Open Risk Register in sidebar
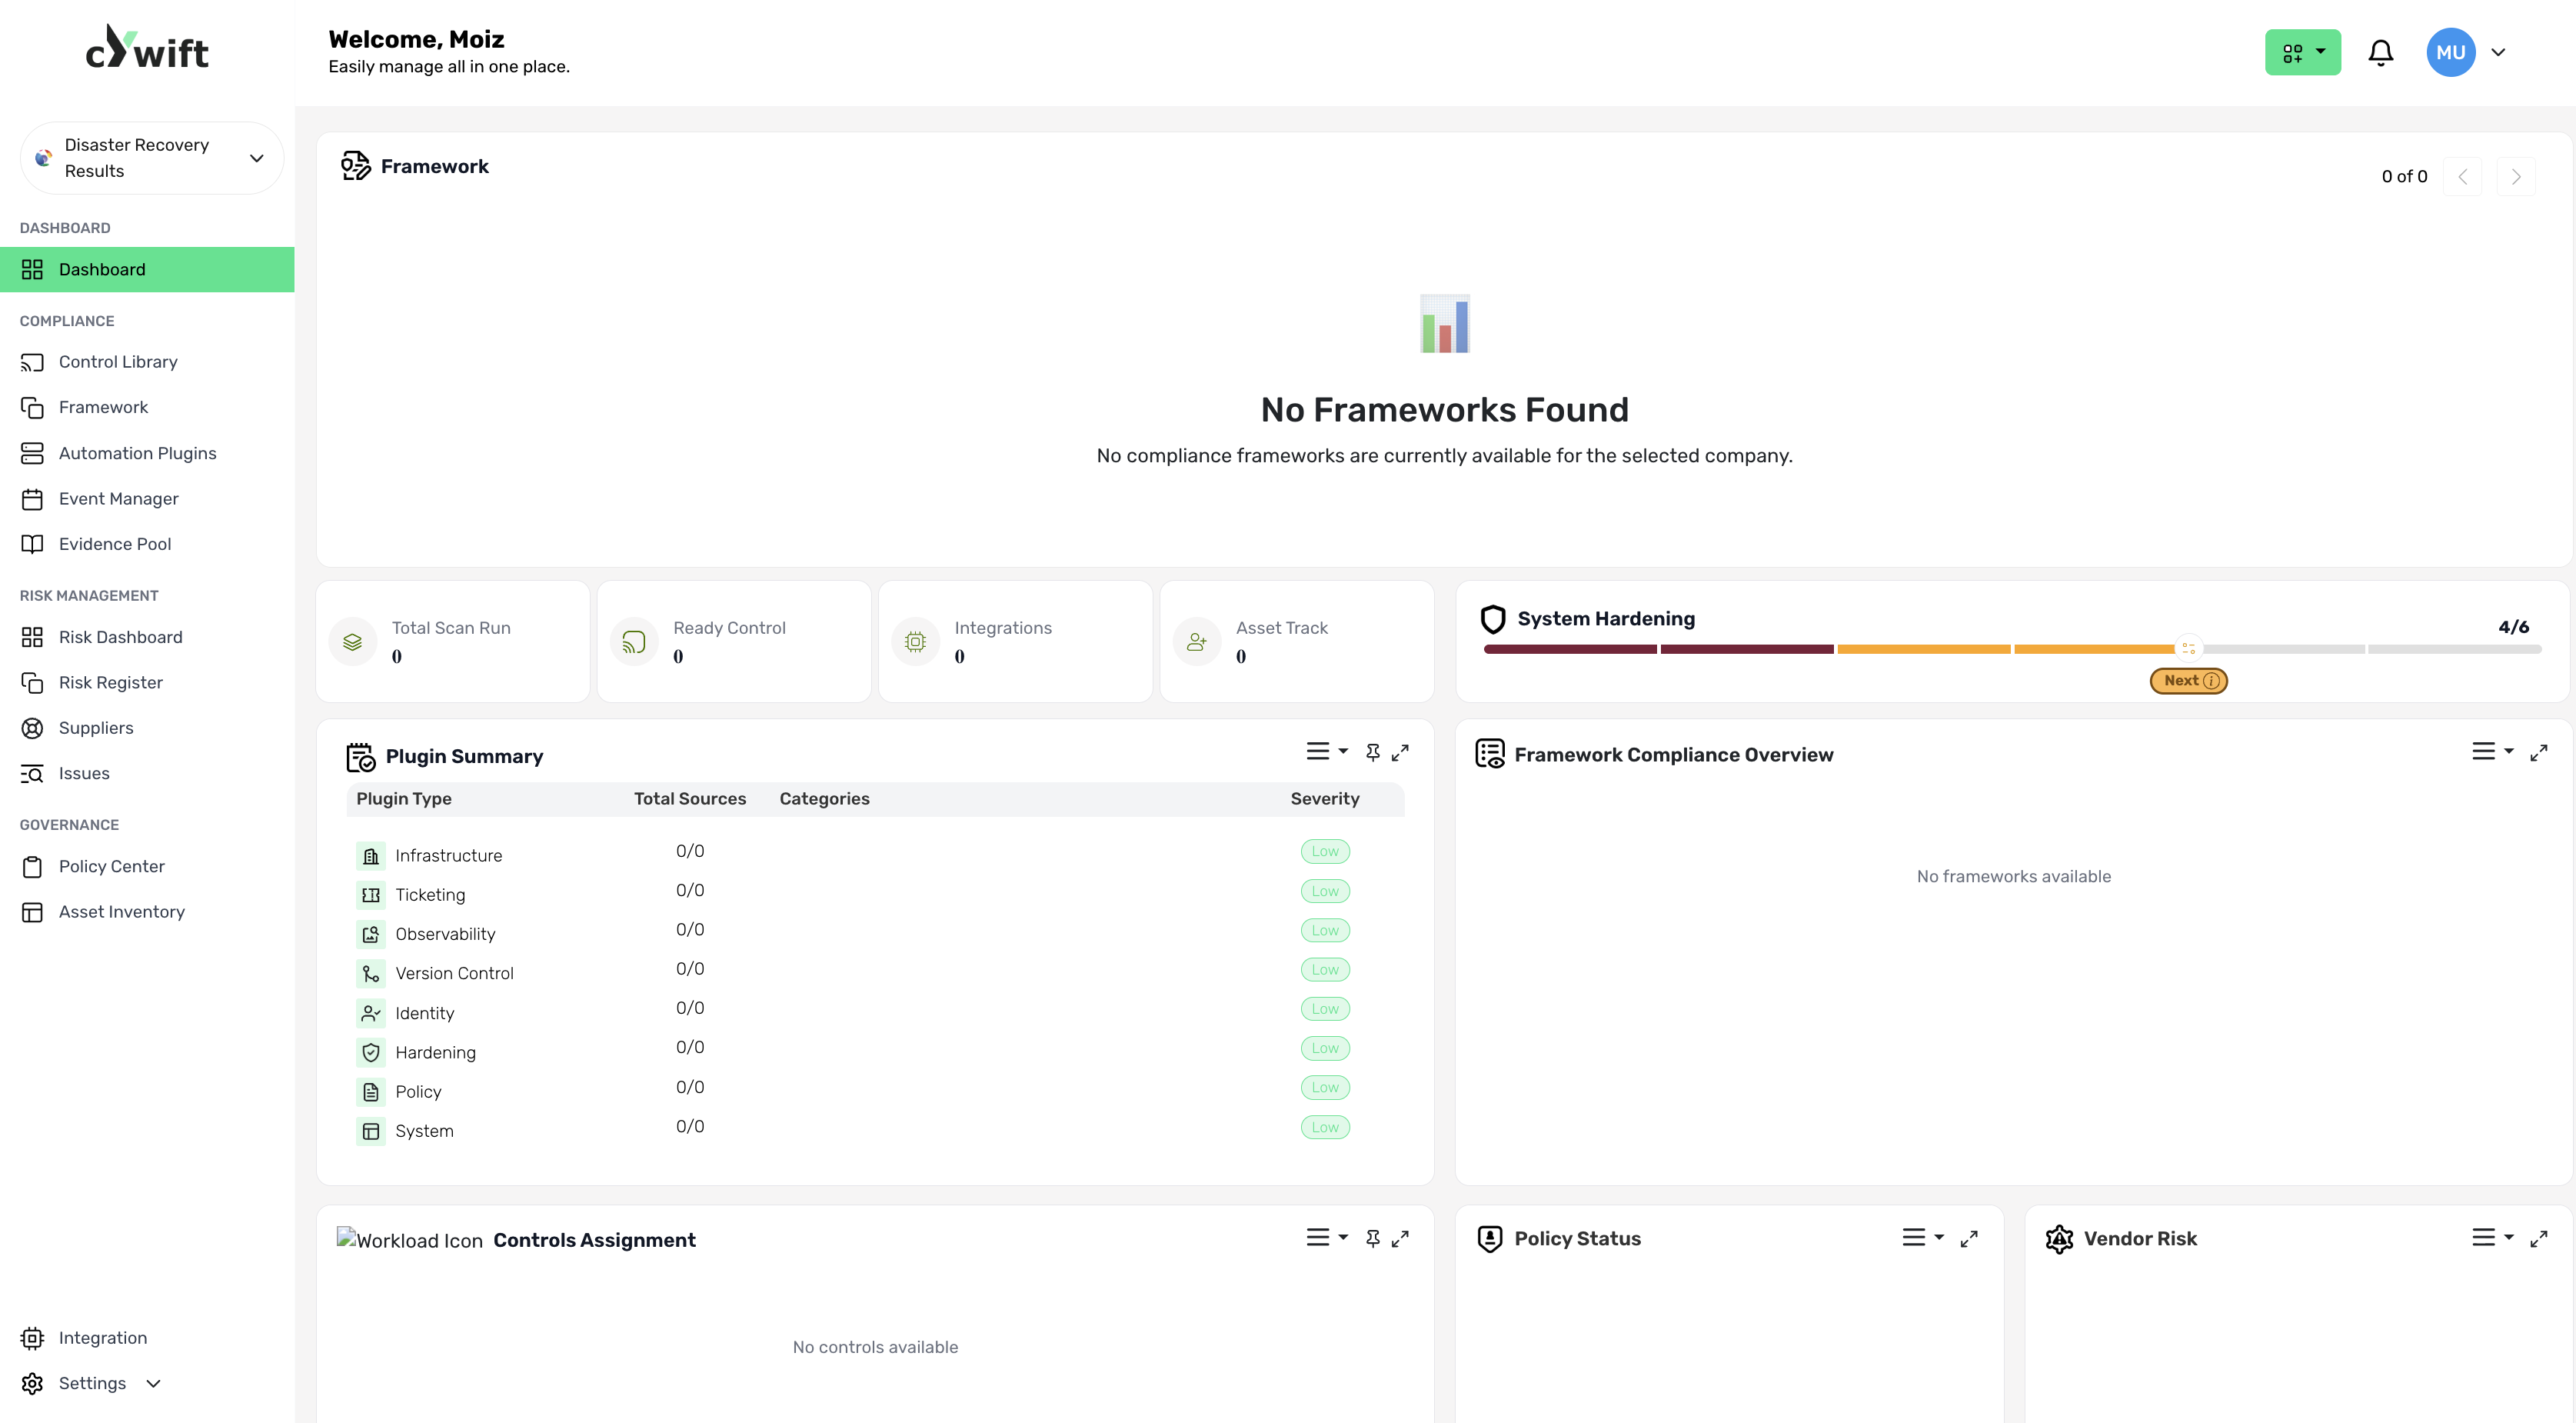The width and height of the screenshot is (2576, 1423). pos(110,682)
